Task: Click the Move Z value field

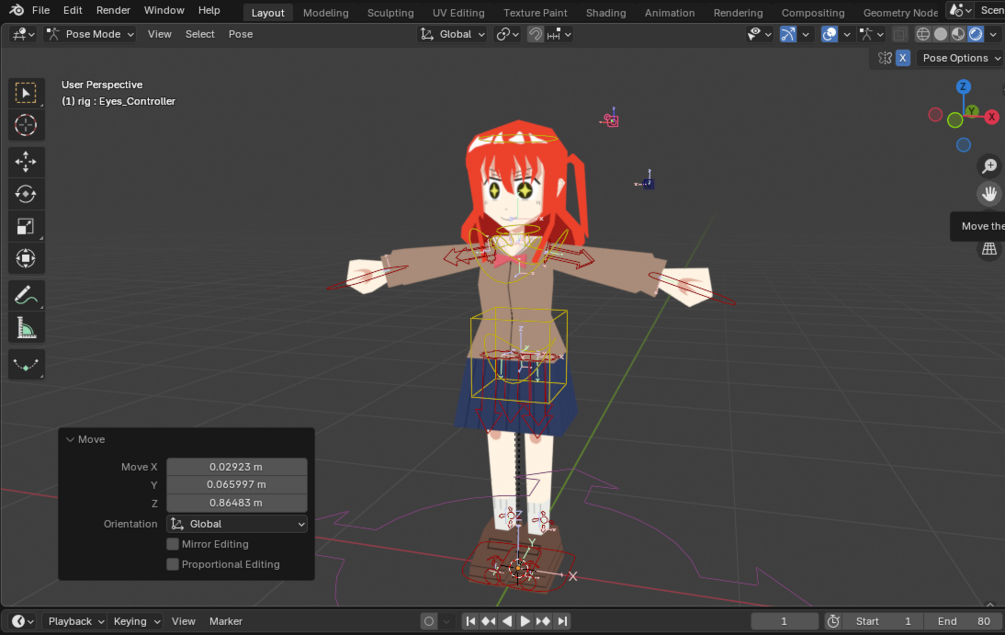Action: point(237,502)
